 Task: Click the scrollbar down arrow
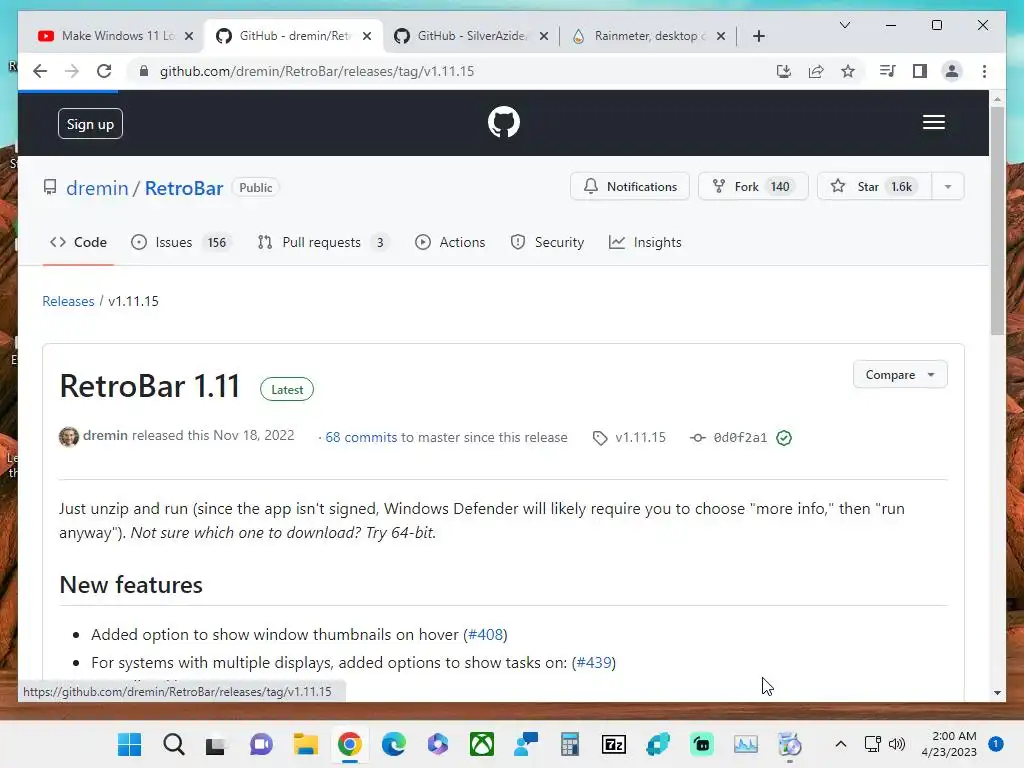pyautogui.click(x=997, y=693)
